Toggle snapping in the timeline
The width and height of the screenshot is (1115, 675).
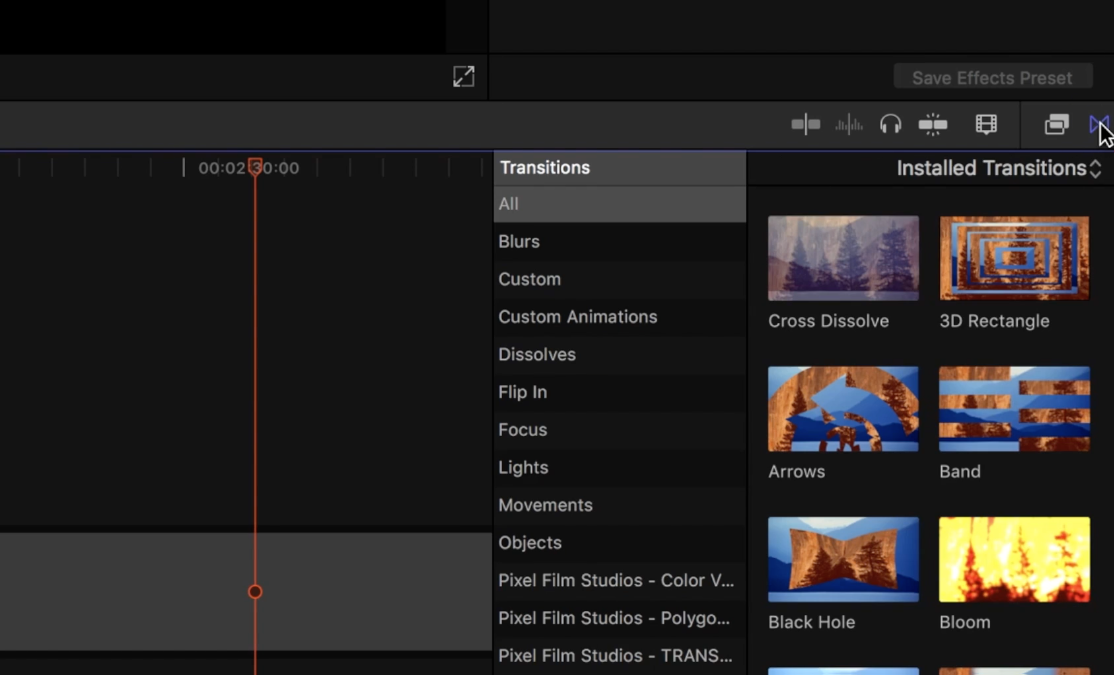[x=933, y=124]
